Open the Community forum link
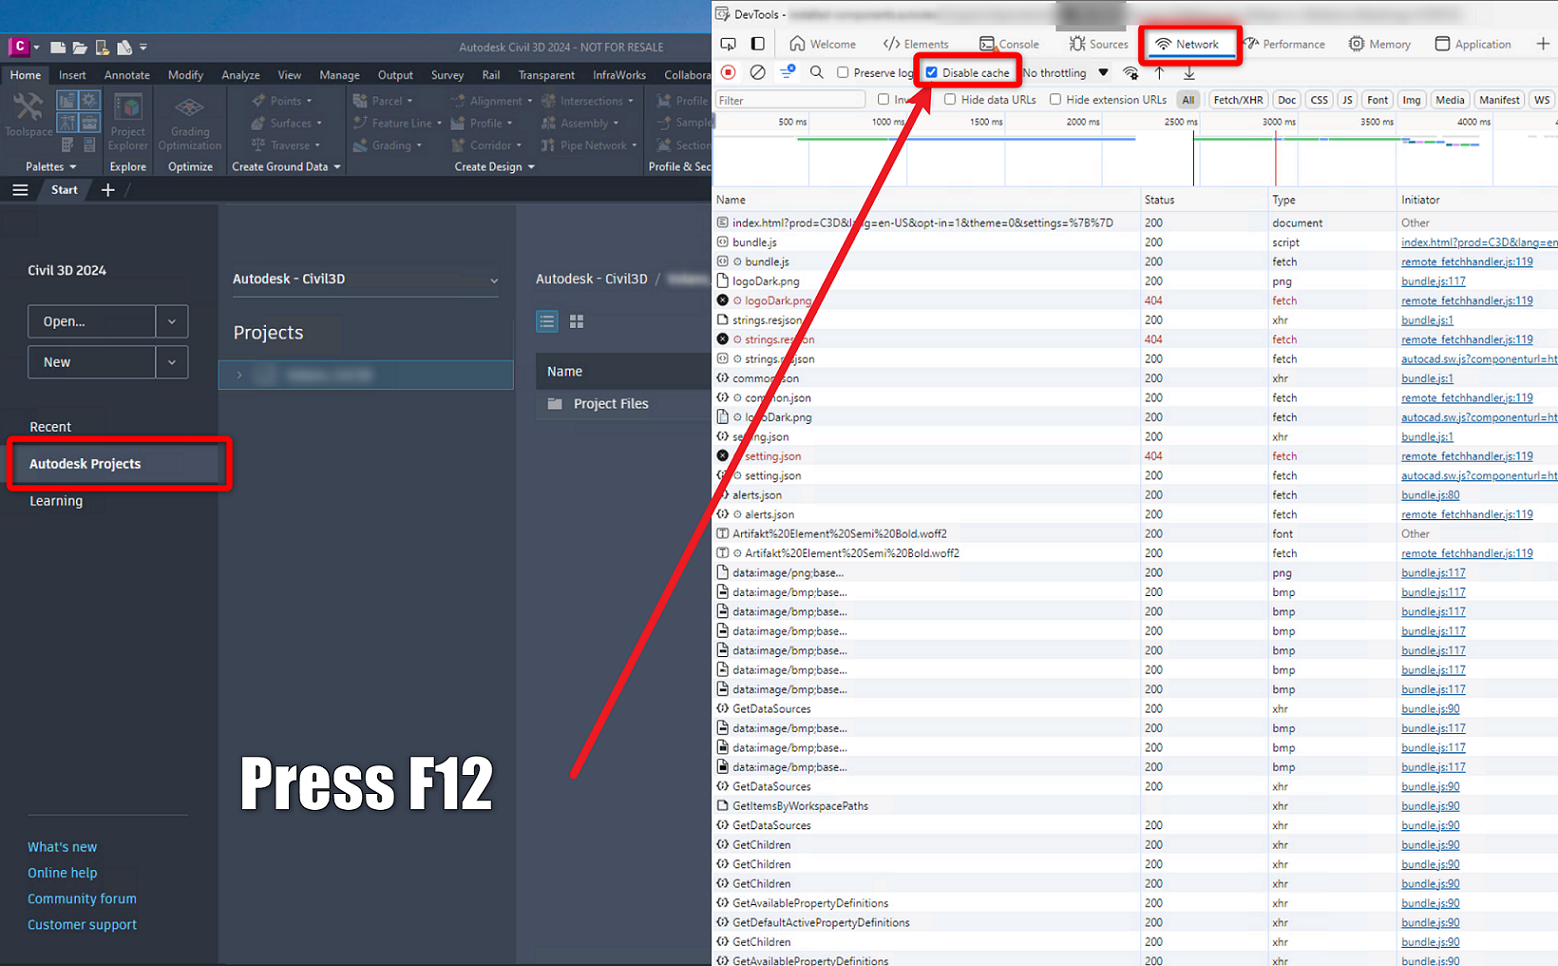This screenshot has width=1558, height=966. [x=81, y=898]
